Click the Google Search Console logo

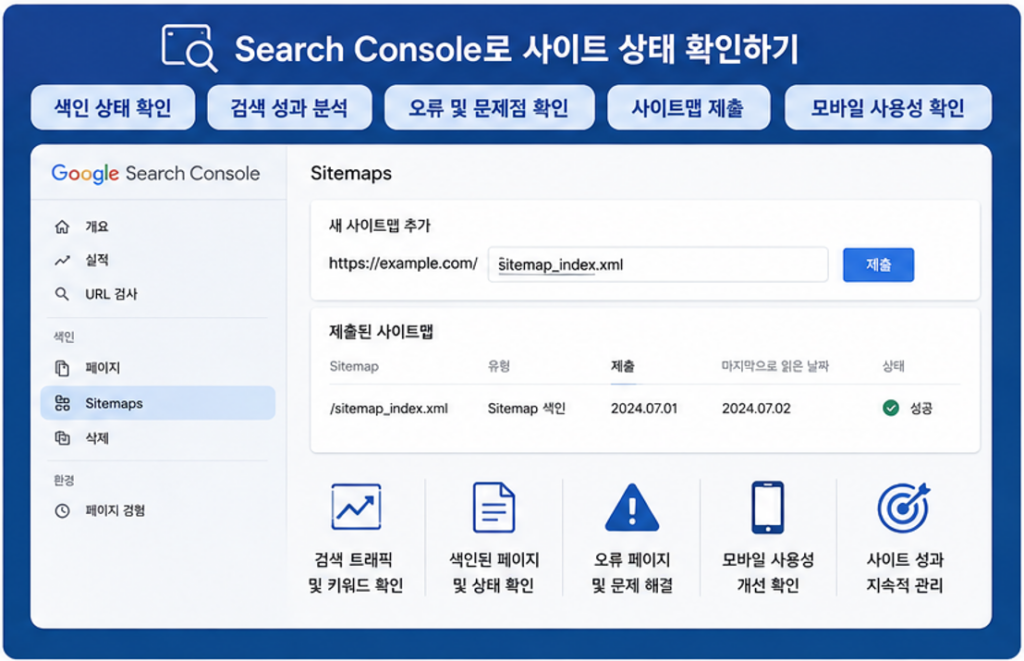(x=155, y=173)
